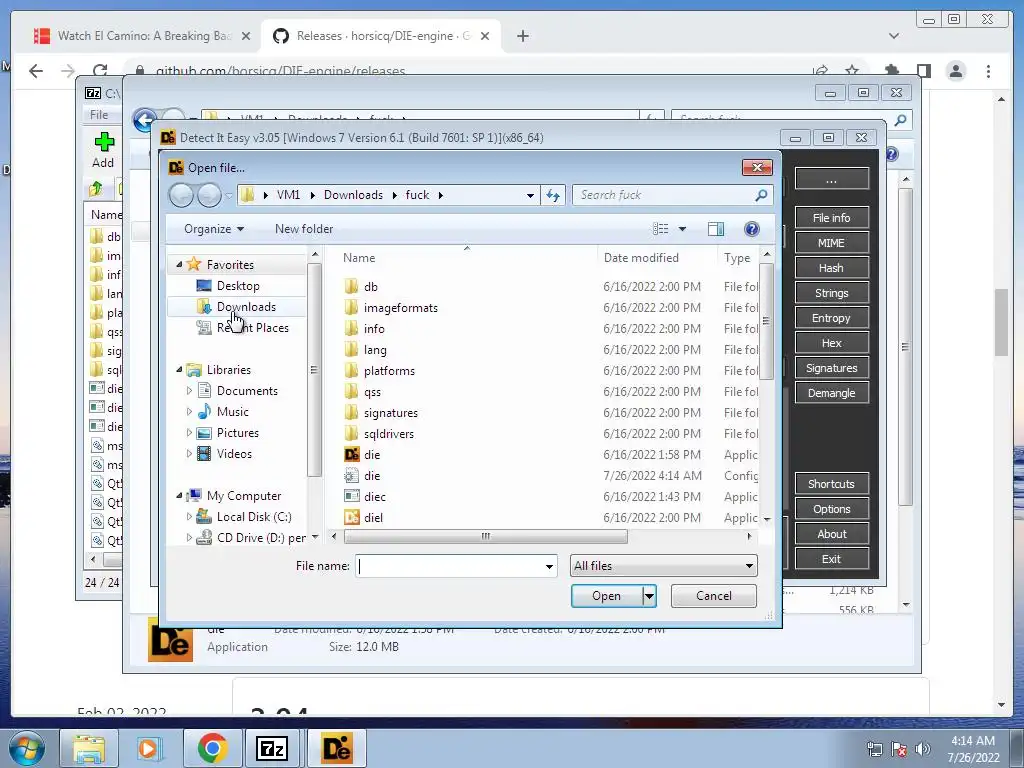Click the navigation pane vertical scrollbar

tap(314, 370)
